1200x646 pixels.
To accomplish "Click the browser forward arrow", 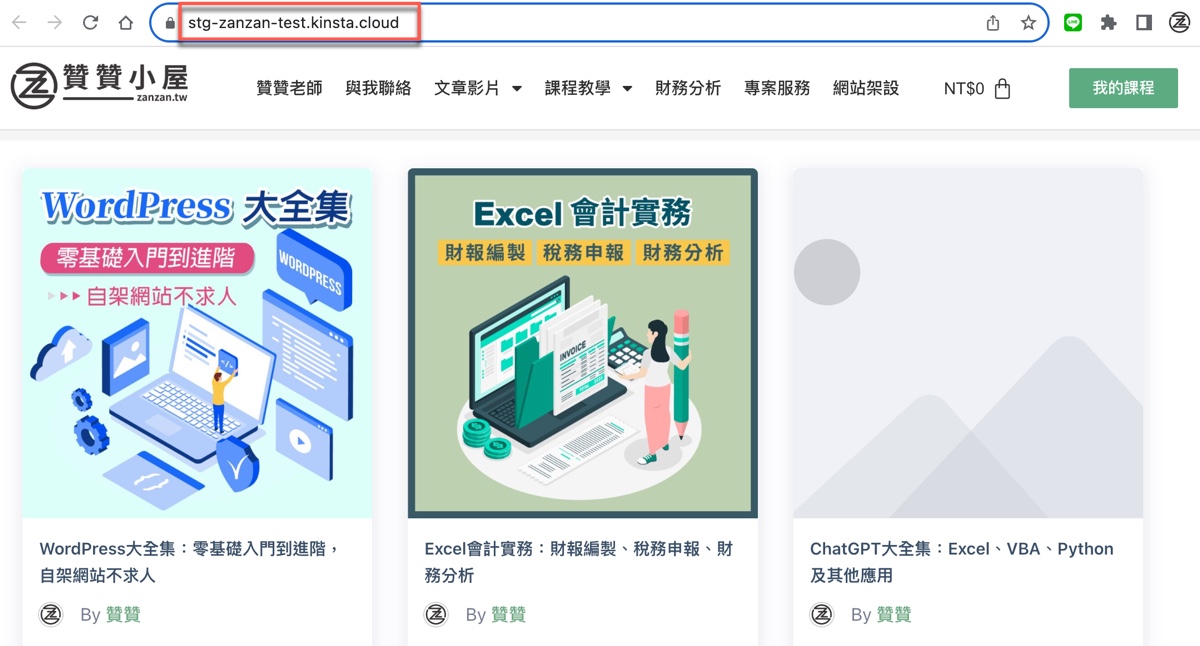I will point(54,22).
